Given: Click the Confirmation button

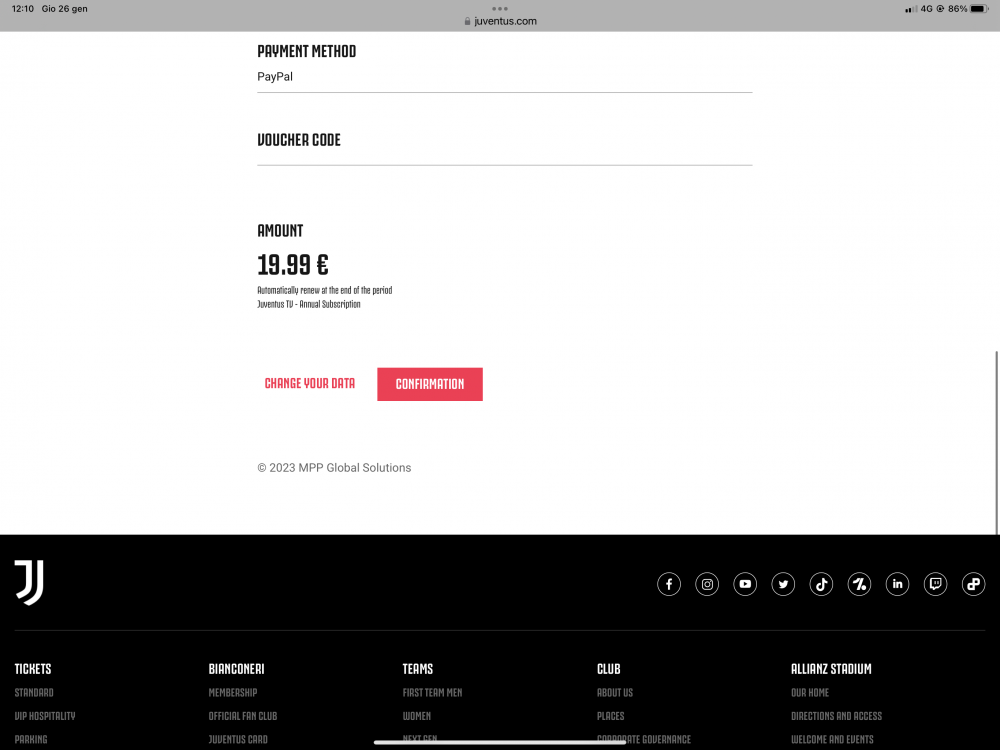Looking at the screenshot, I should pos(430,384).
